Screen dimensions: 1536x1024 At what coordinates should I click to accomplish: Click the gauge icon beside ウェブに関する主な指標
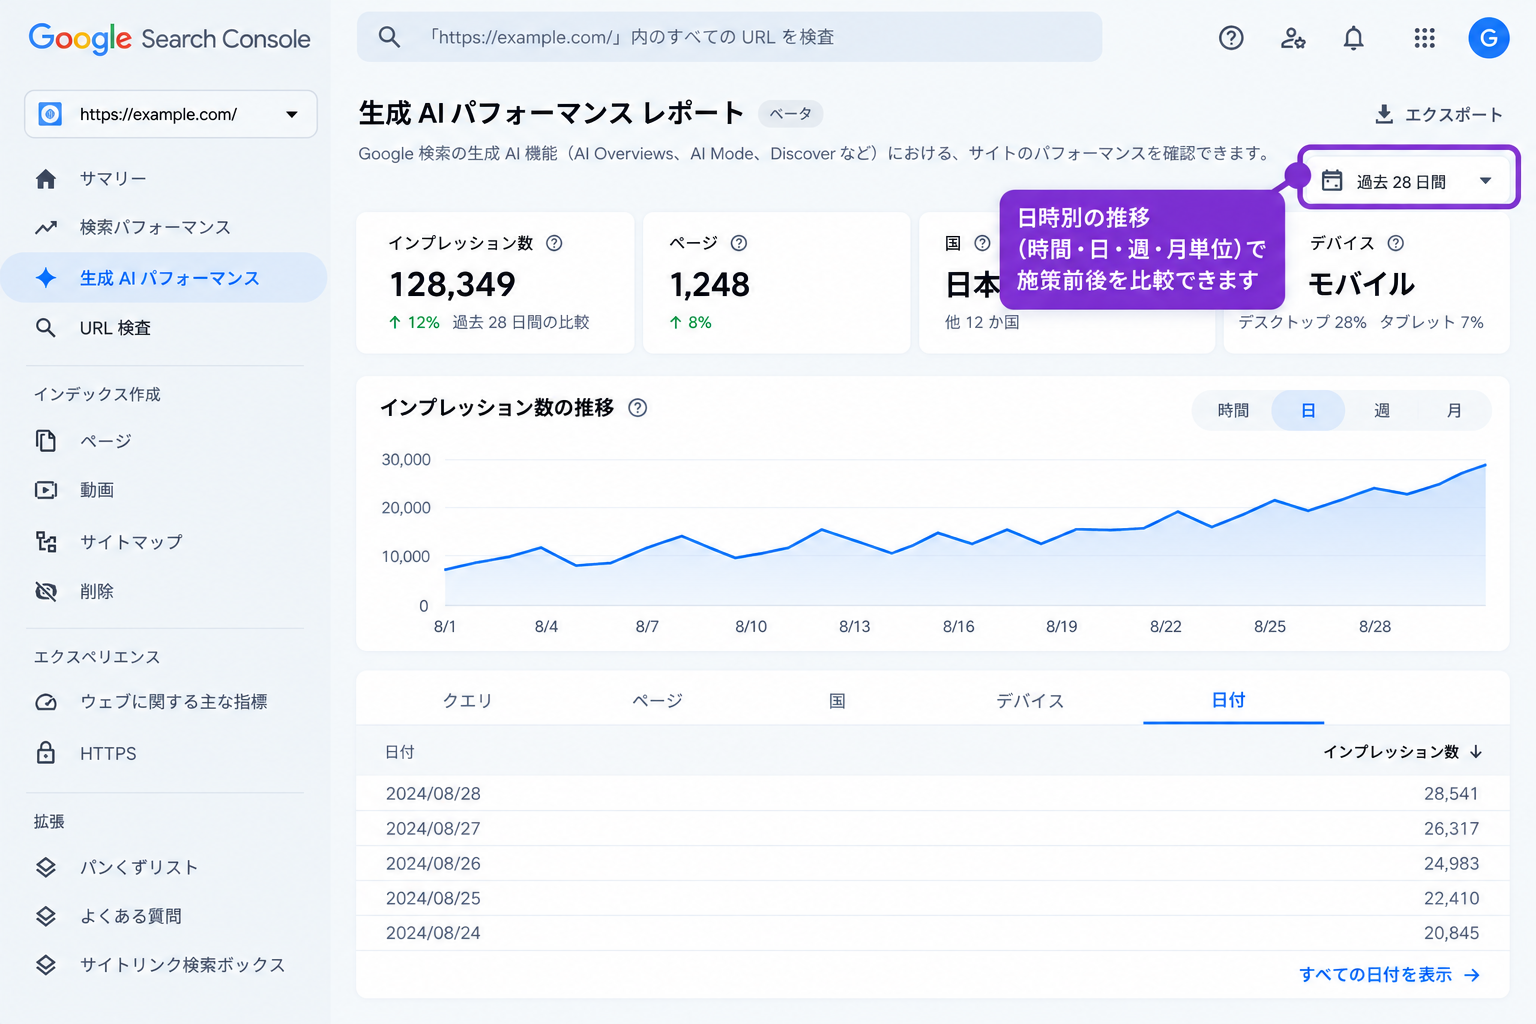point(46,702)
